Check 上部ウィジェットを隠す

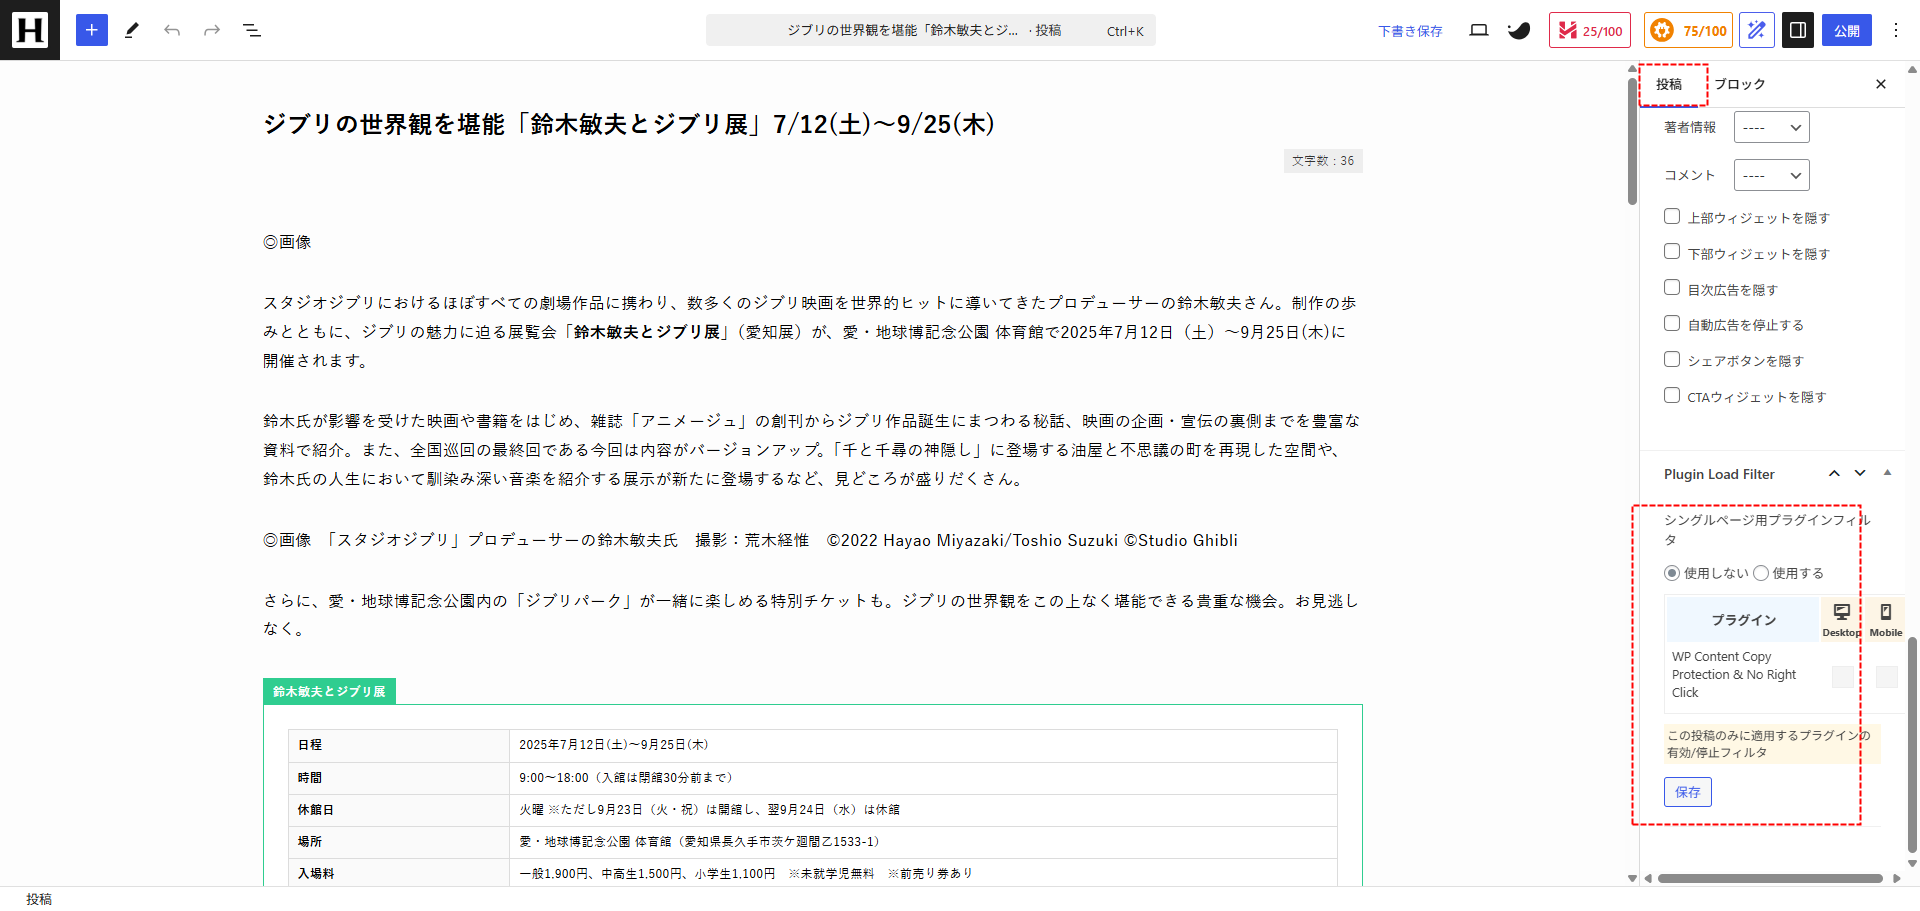(x=1672, y=216)
